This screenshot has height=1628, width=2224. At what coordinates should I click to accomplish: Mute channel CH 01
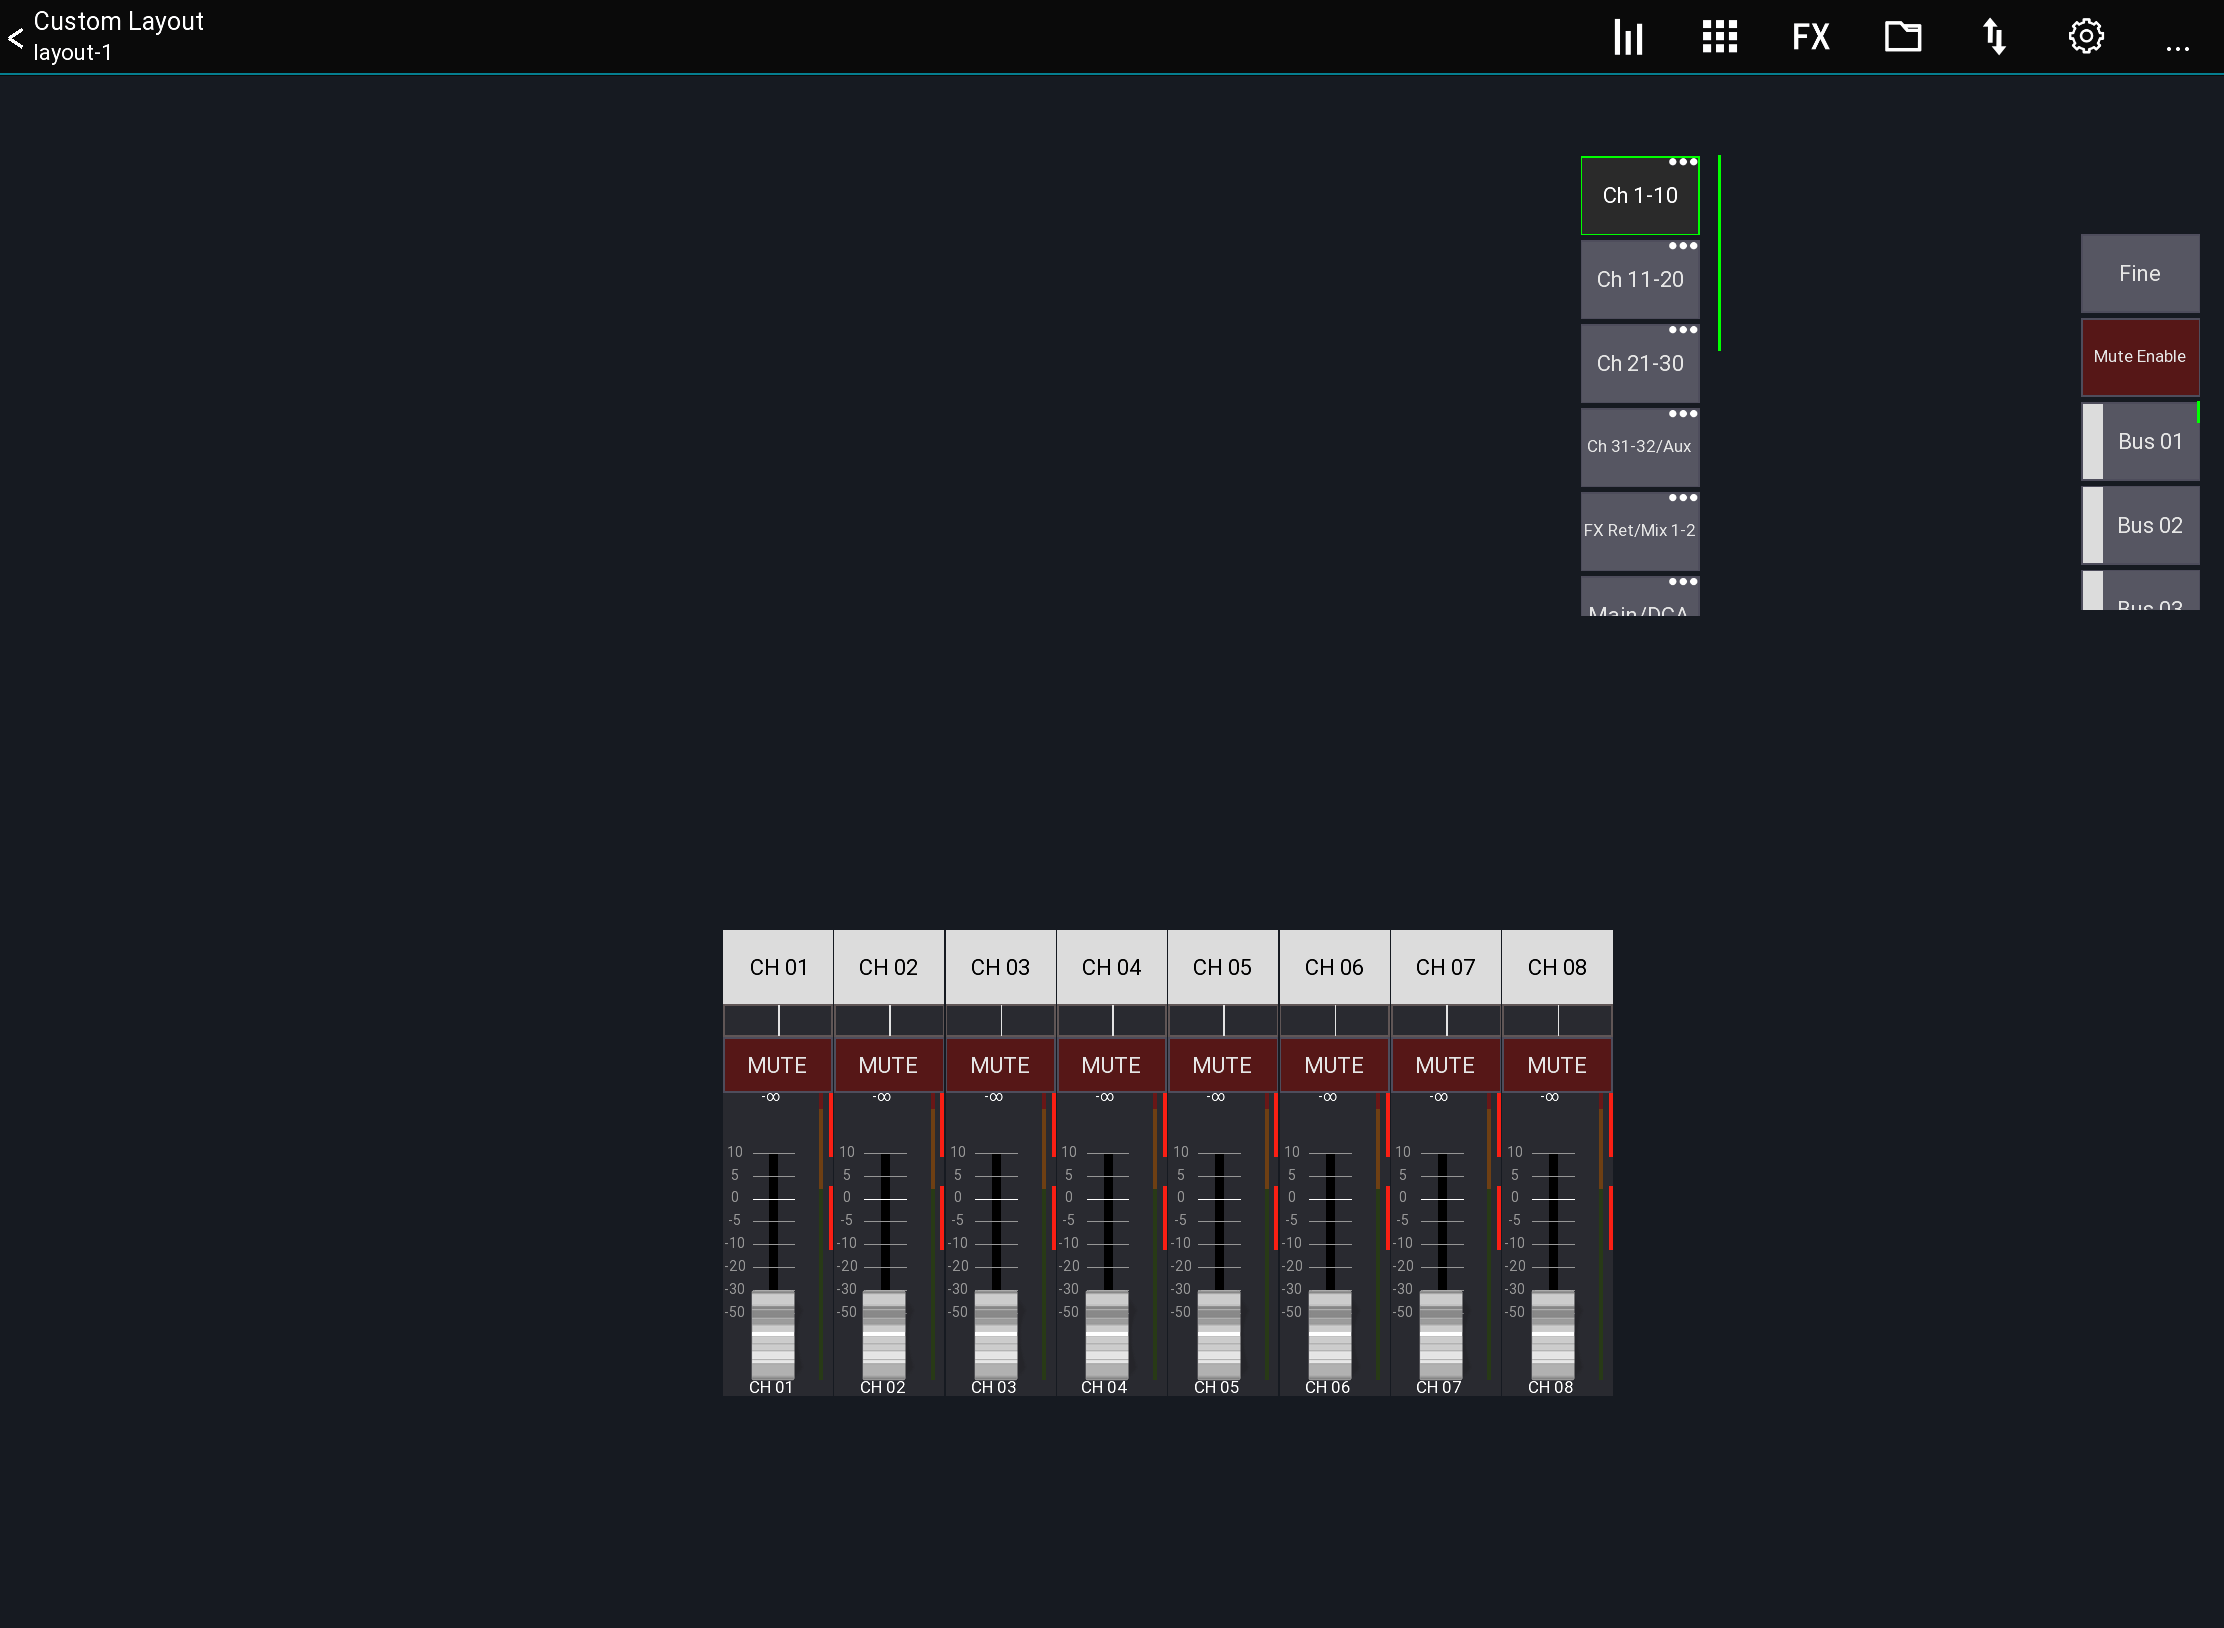coord(777,1065)
